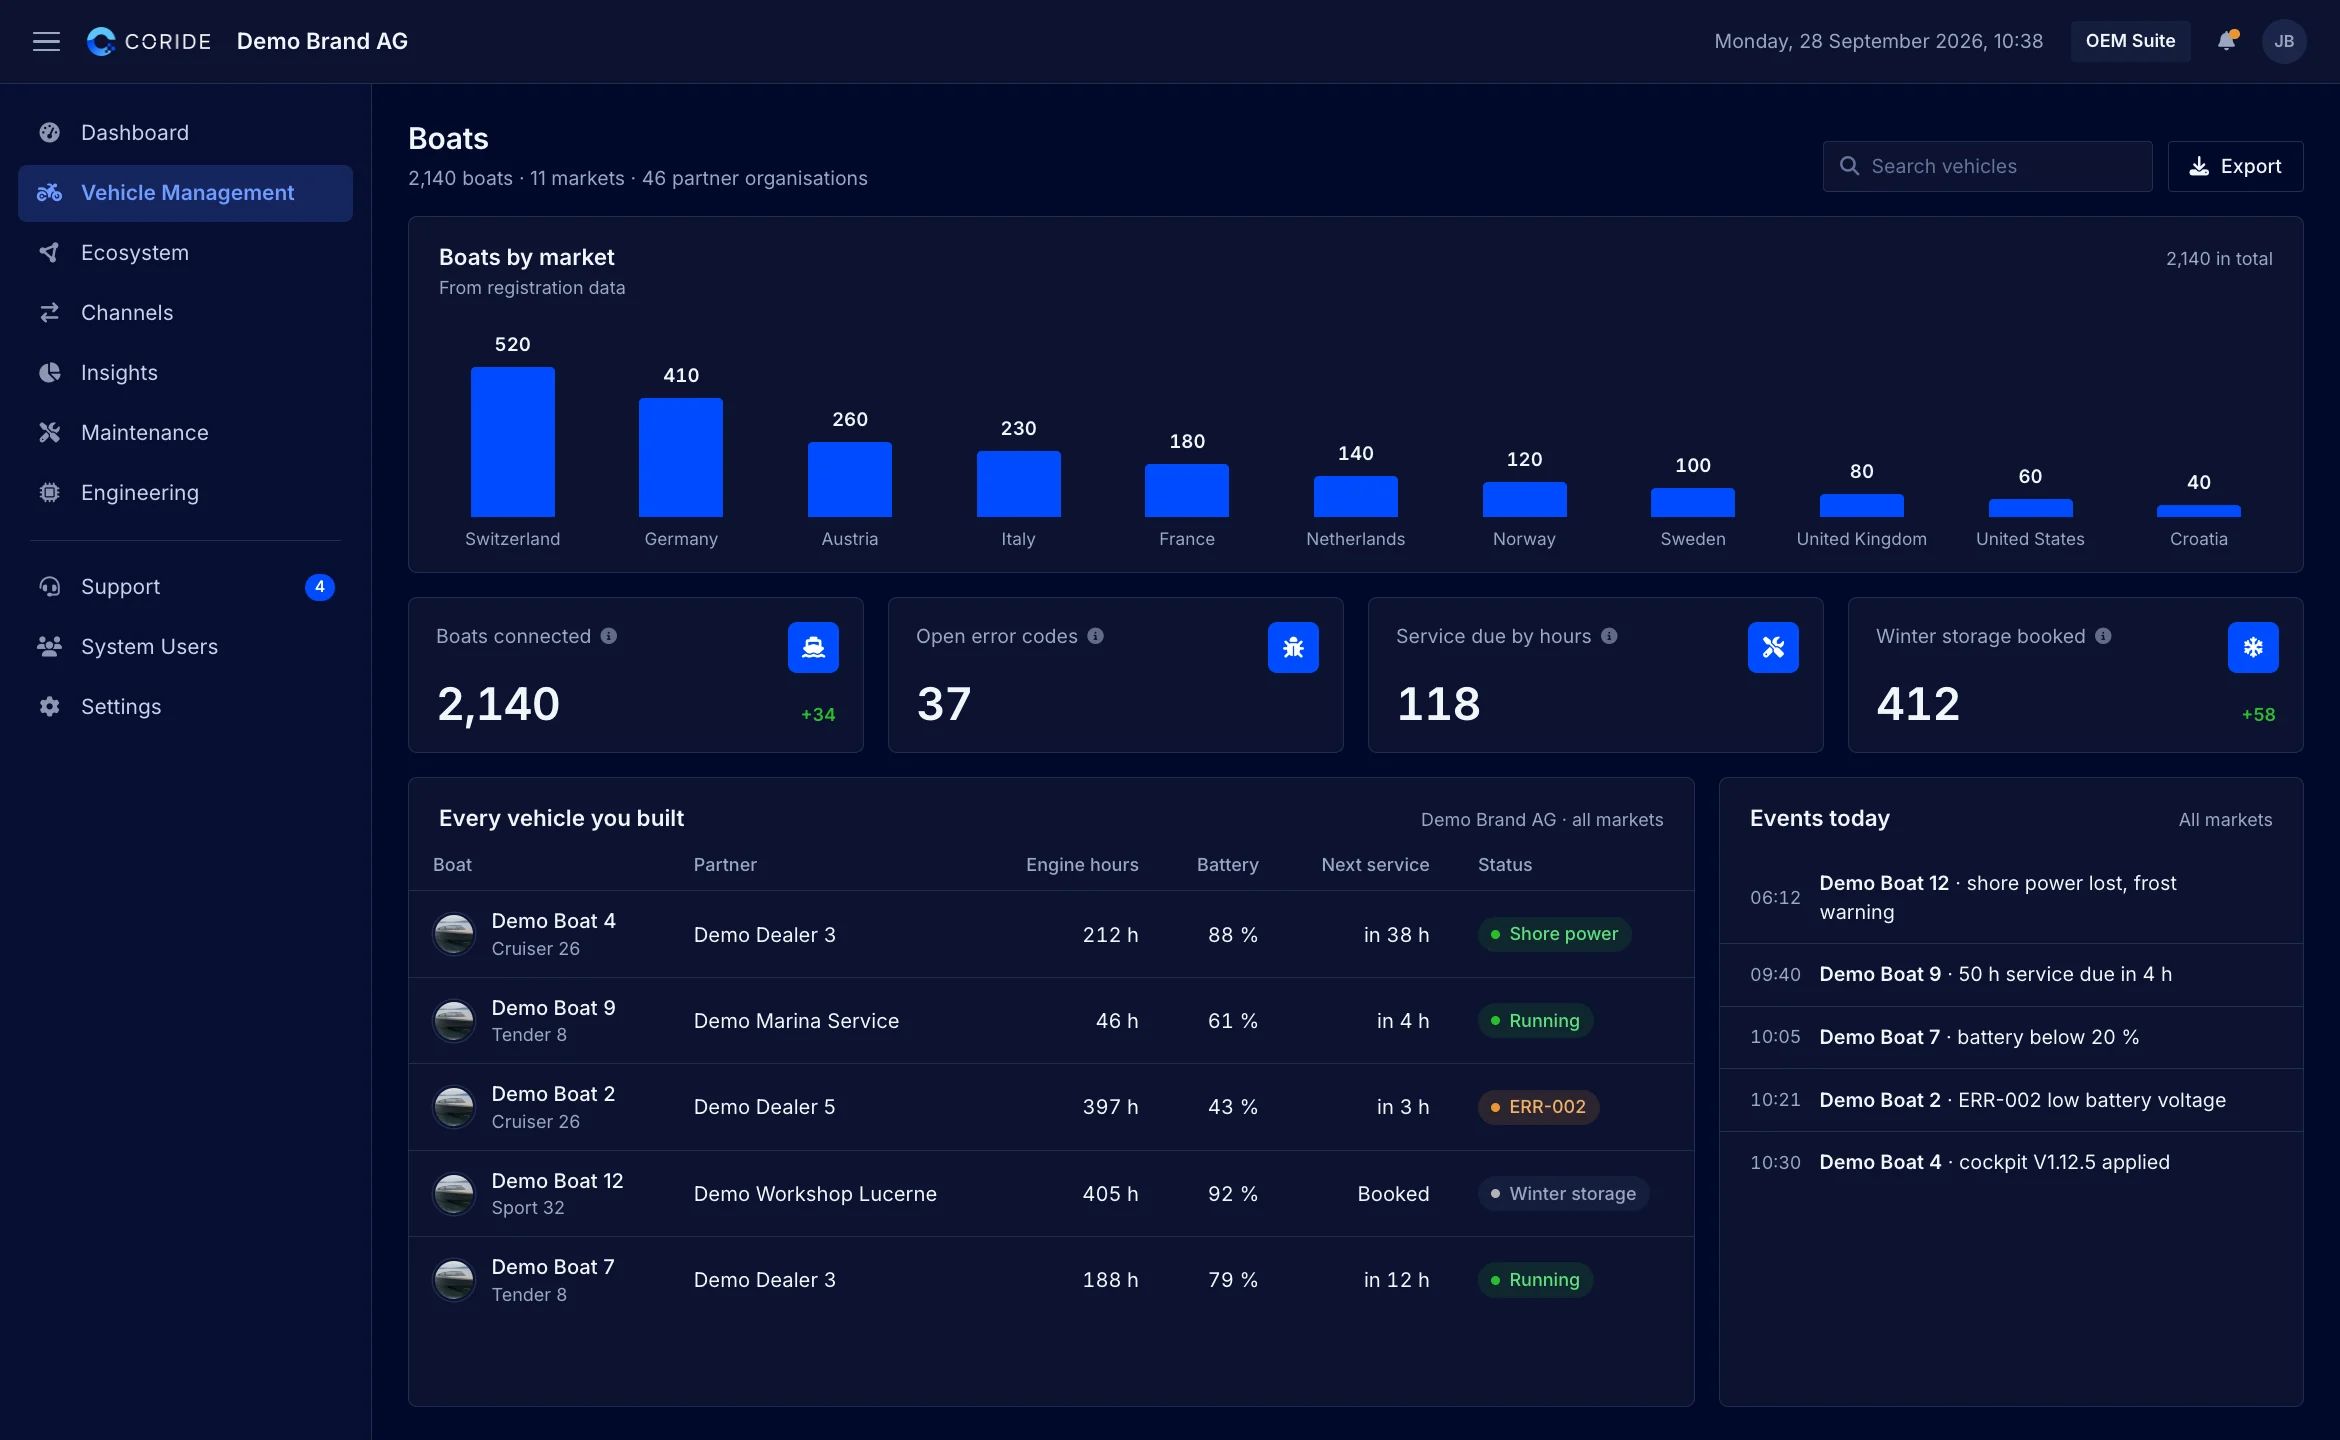The image size is (2340, 1440).
Task: Open the 10:30 cockpit V1.12.5 applied event
Action: 2011,1162
